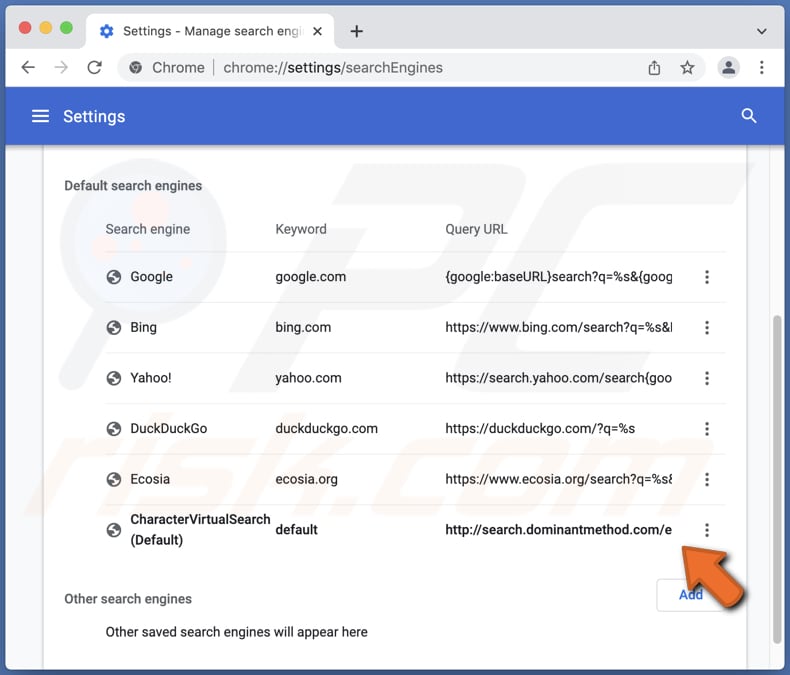This screenshot has height=675, width=790.
Task: Open more actions for Ecosia
Action: pyautogui.click(x=707, y=479)
